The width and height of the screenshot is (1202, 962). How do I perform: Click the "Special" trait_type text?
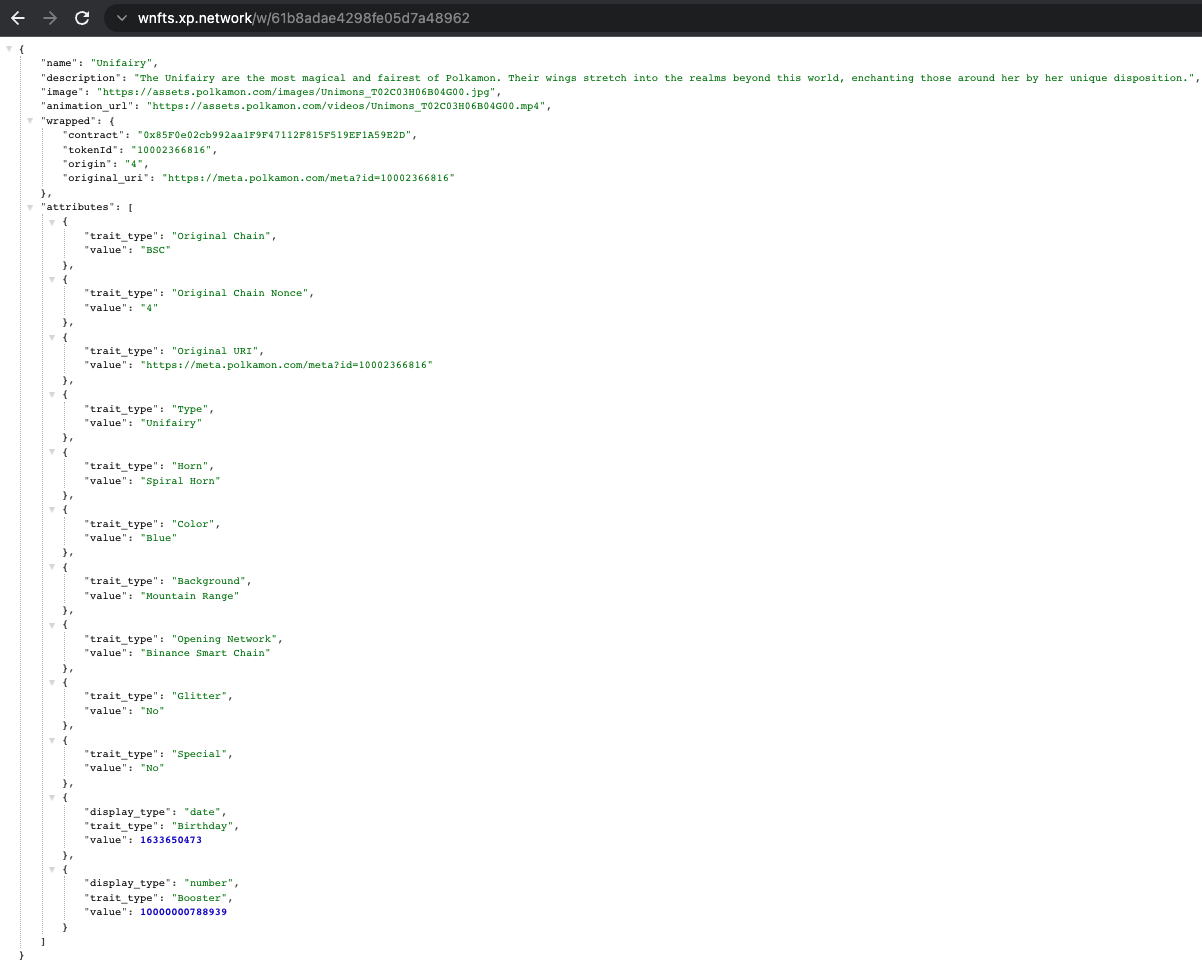point(201,754)
